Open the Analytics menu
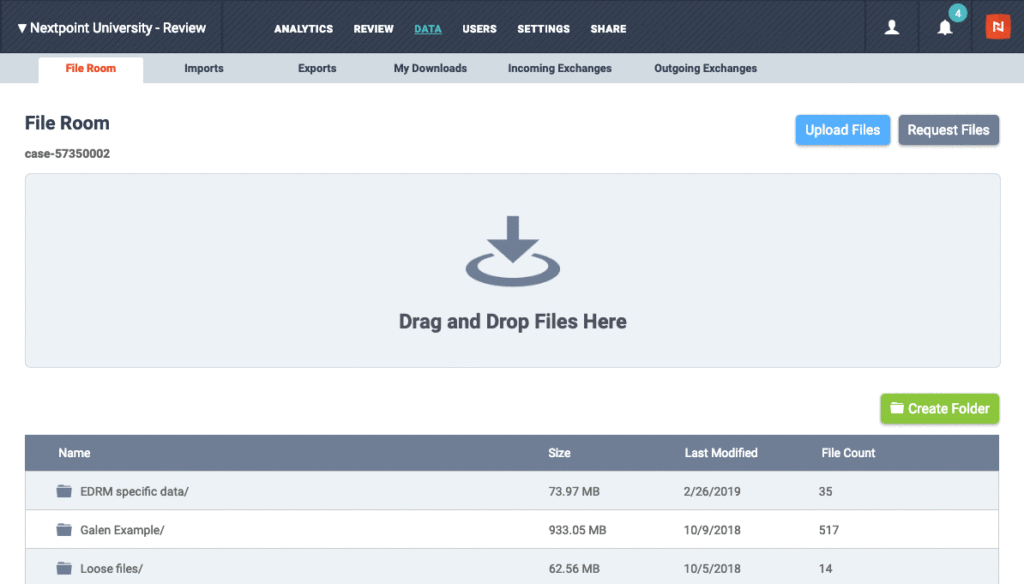The width and height of the screenshot is (1024, 584). point(303,29)
